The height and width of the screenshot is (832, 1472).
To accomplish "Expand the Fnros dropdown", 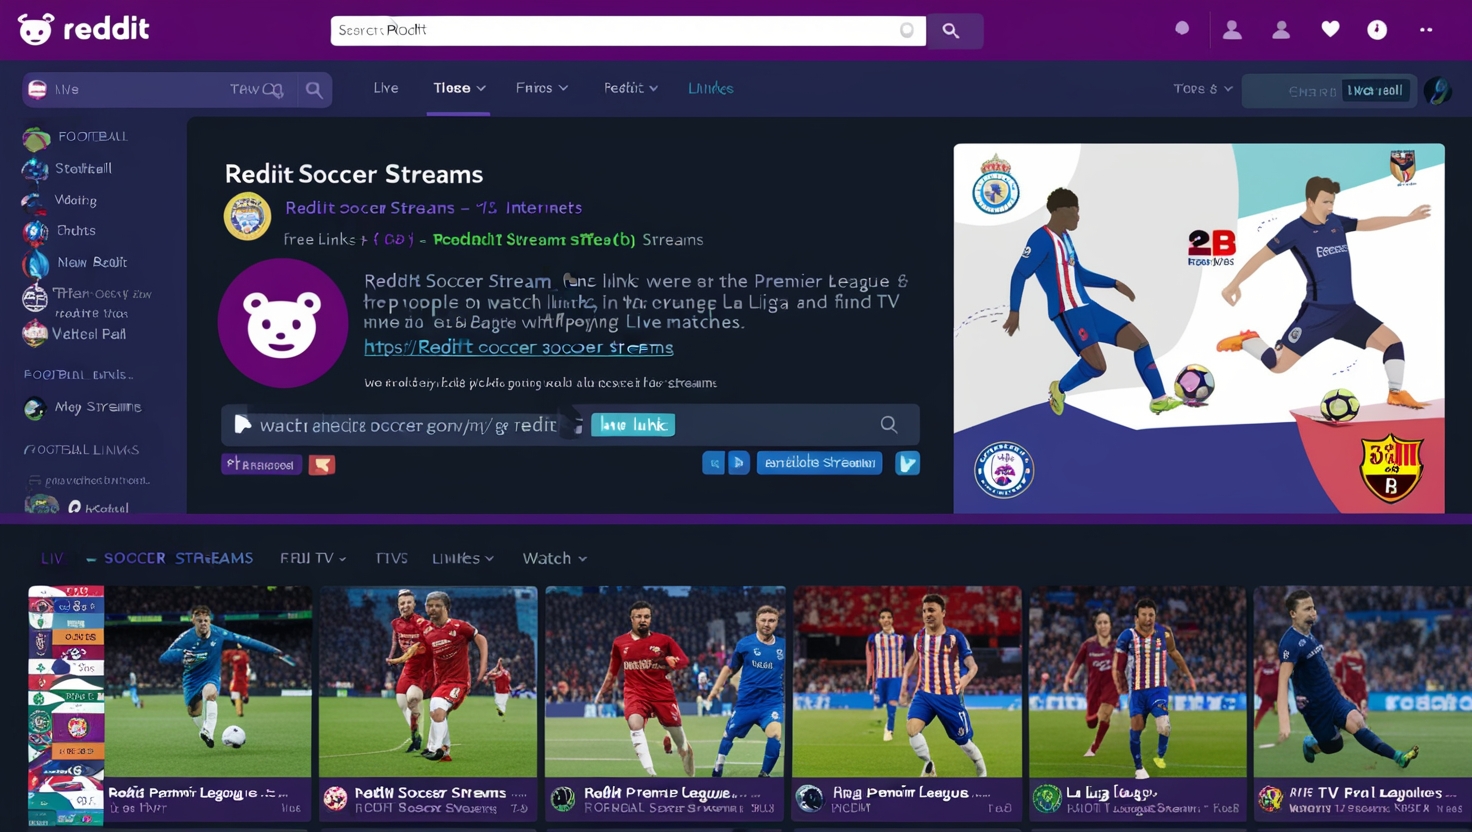I will tap(542, 88).
